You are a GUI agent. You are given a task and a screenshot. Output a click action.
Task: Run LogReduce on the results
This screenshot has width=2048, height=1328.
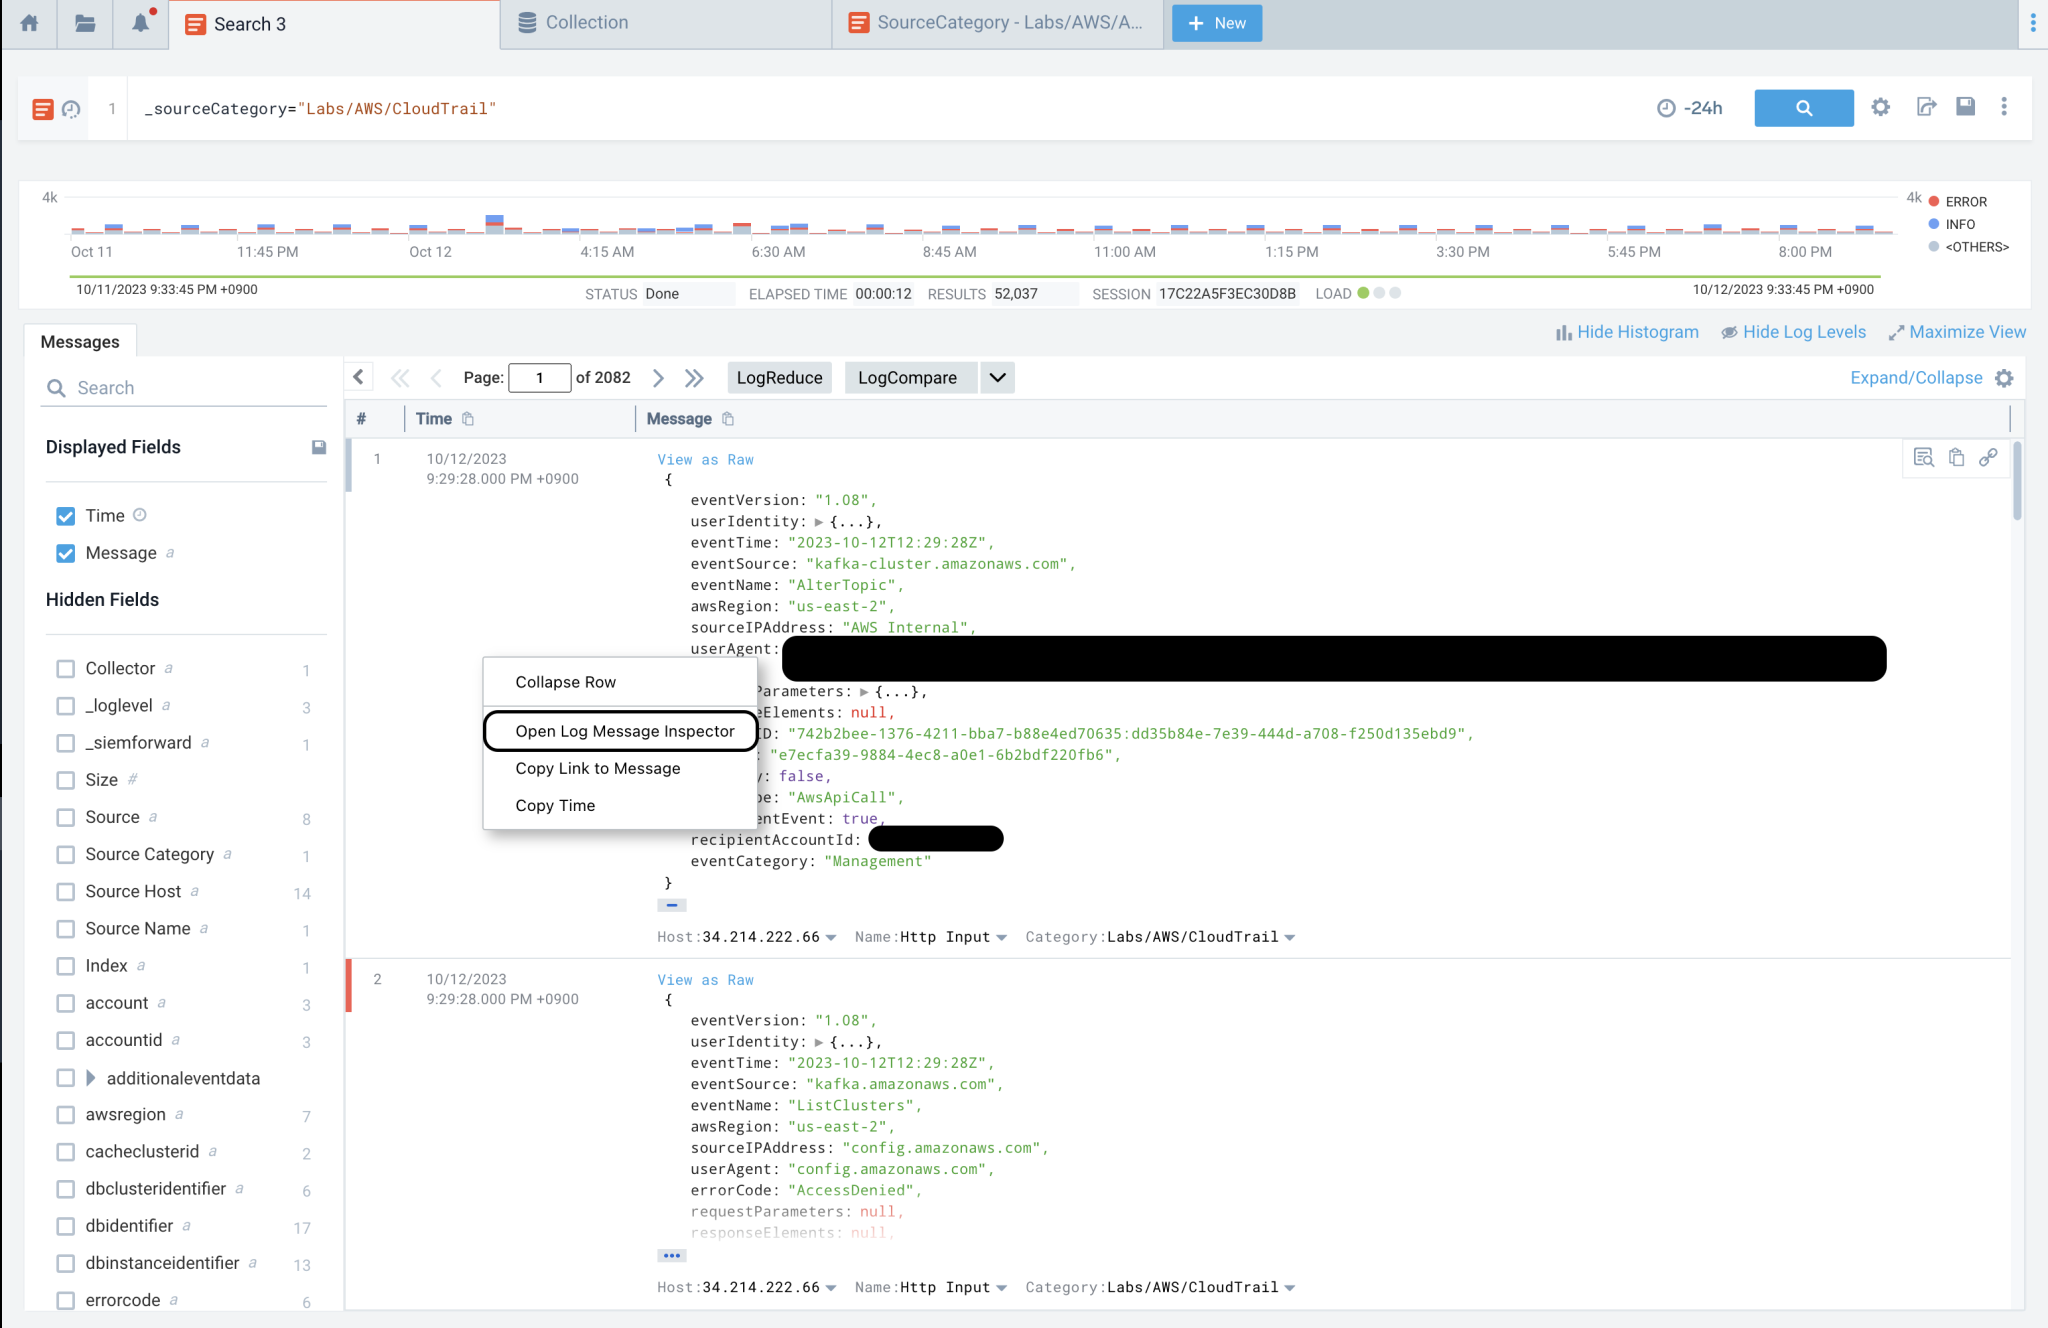pyautogui.click(x=779, y=378)
